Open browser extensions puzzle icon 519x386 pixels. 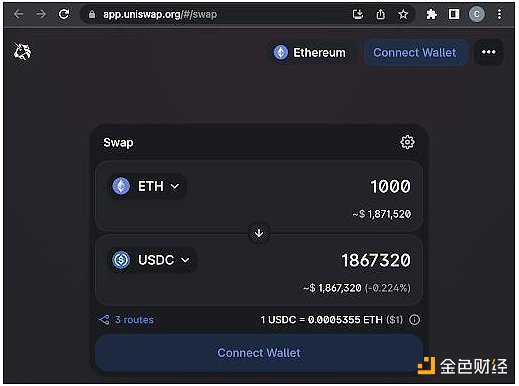431,14
